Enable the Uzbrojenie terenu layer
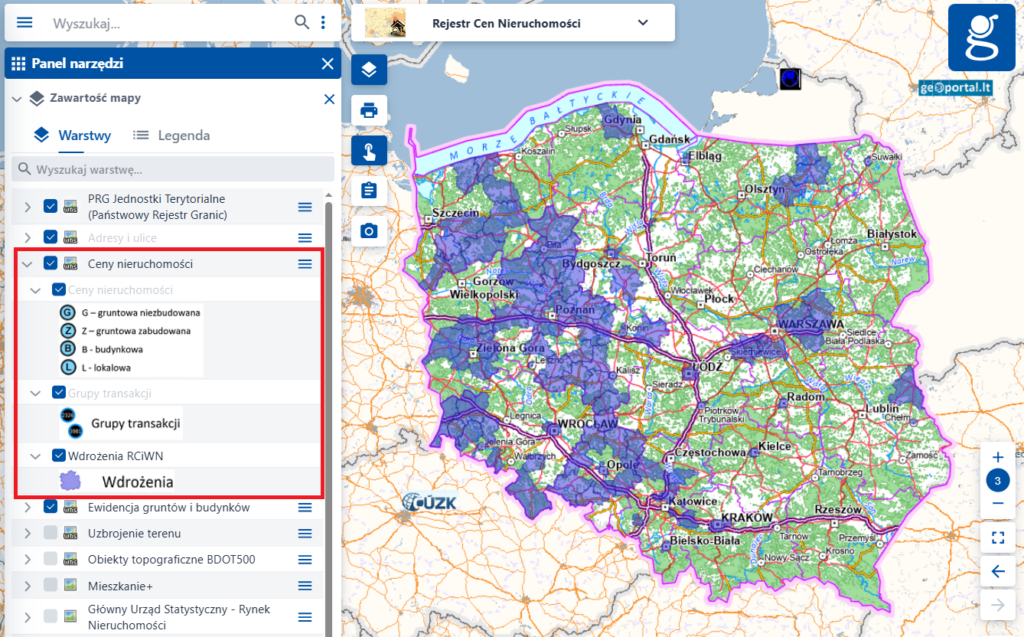 (50, 533)
